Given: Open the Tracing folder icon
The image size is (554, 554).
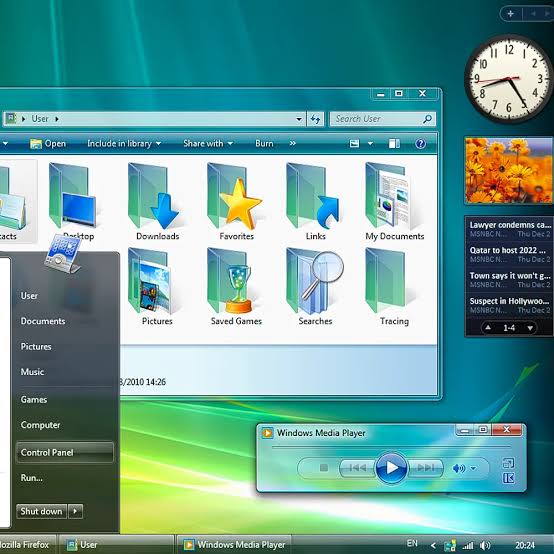Looking at the screenshot, I should pyautogui.click(x=386, y=281).
